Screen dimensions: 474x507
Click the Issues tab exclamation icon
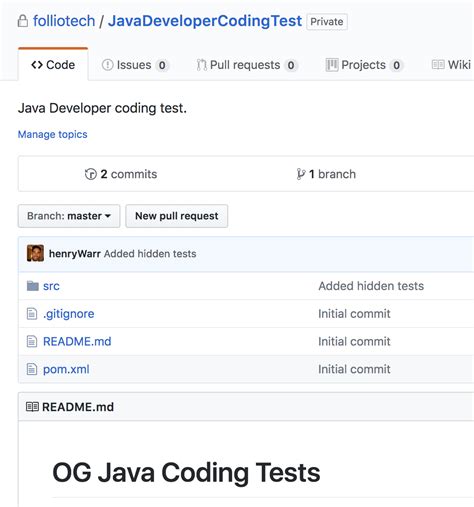(107, 65)
